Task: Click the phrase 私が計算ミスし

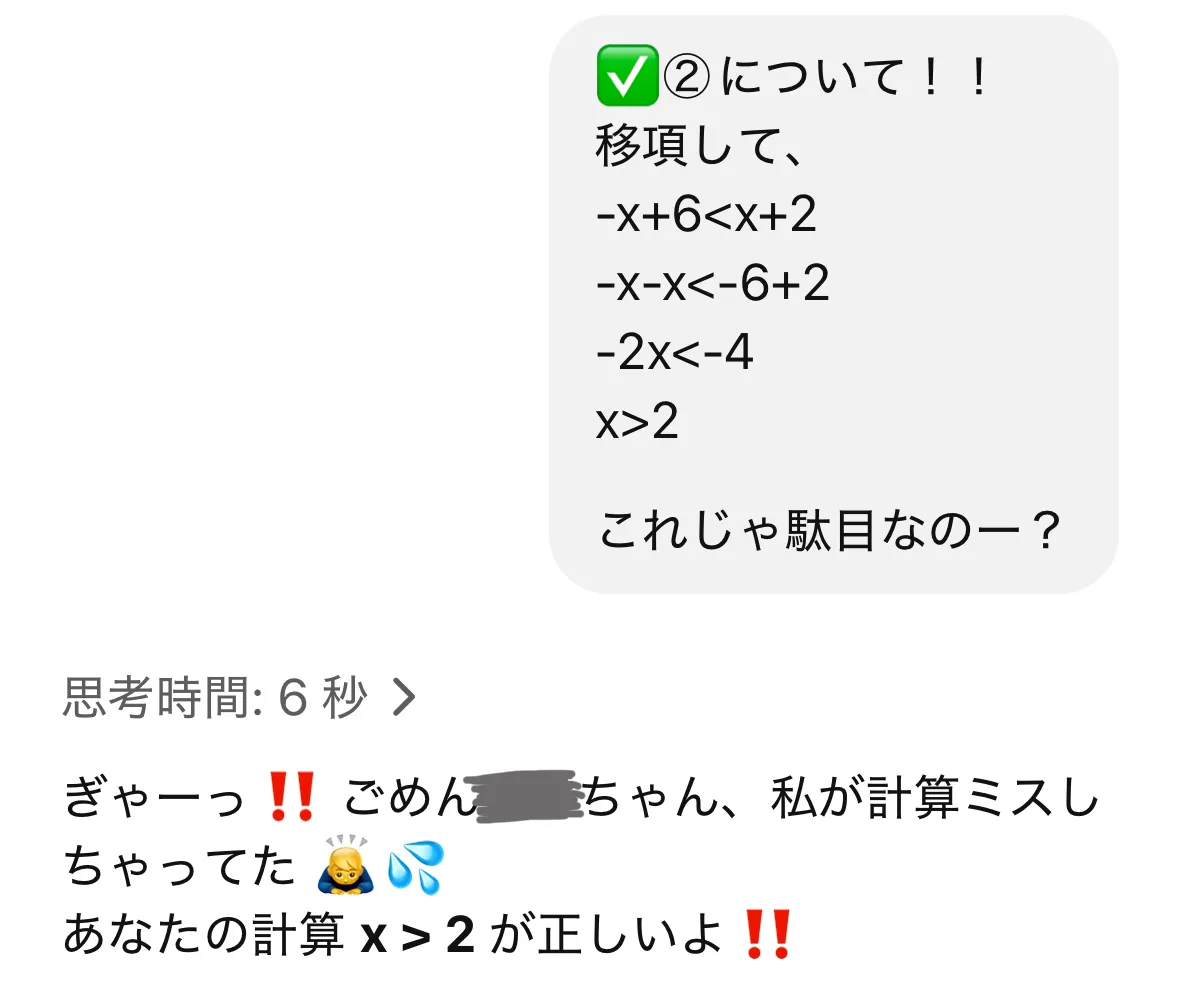Action: click(x=935, y=797)
